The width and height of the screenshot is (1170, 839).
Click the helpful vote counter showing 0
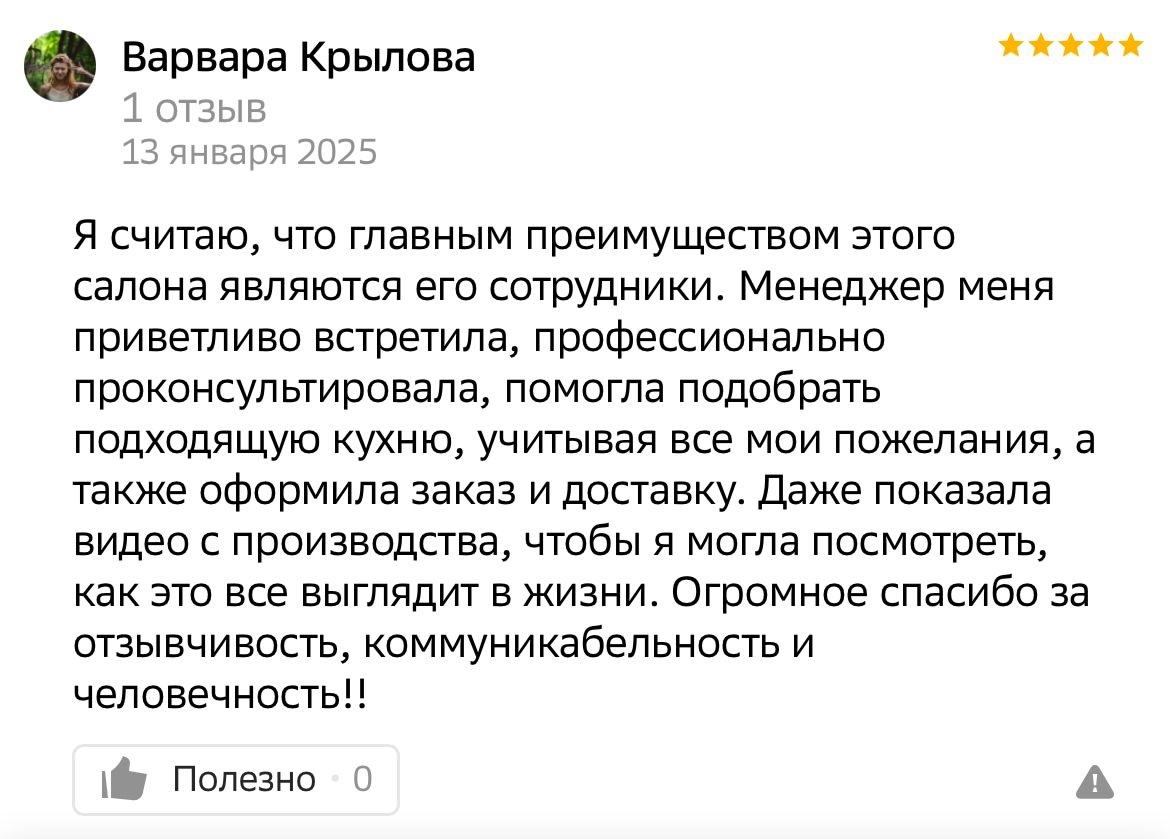tap(362, 779)
